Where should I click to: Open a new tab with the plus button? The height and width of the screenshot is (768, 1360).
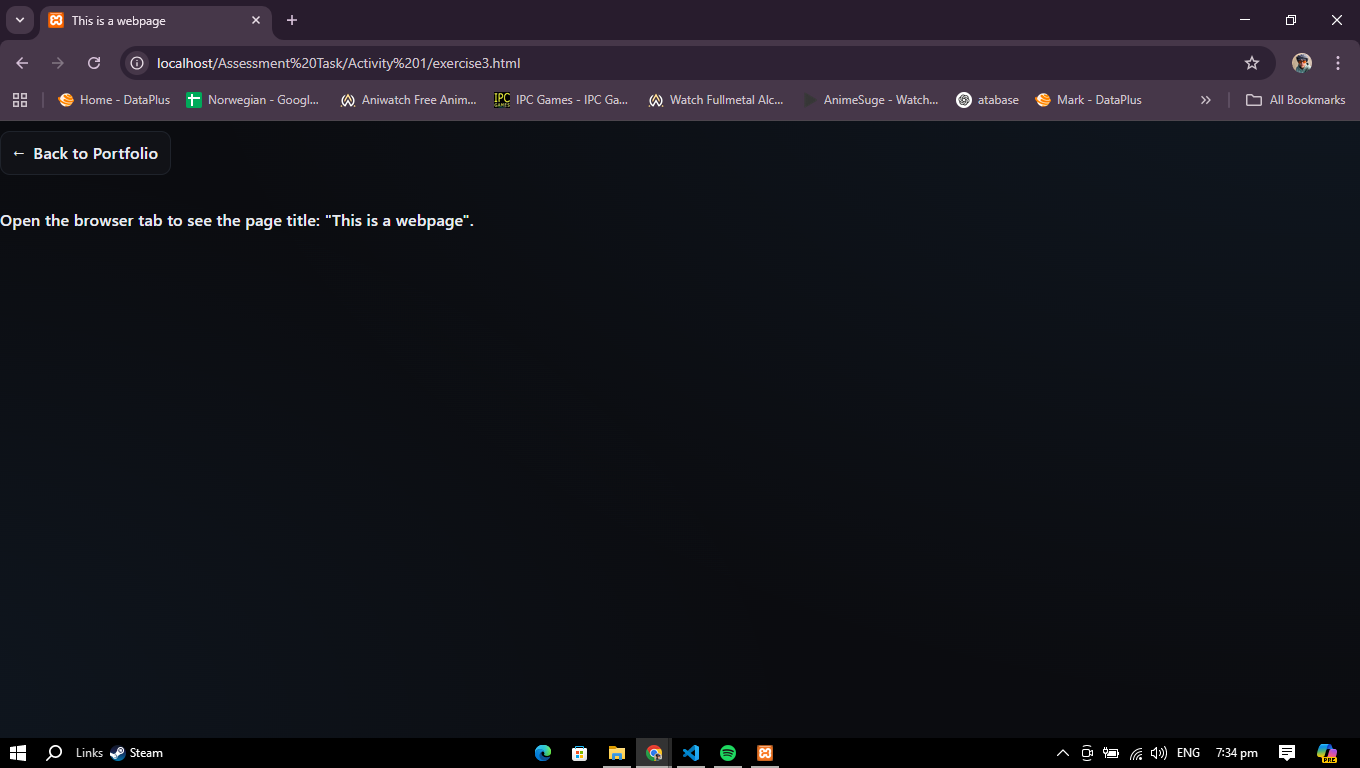(292, 20)
